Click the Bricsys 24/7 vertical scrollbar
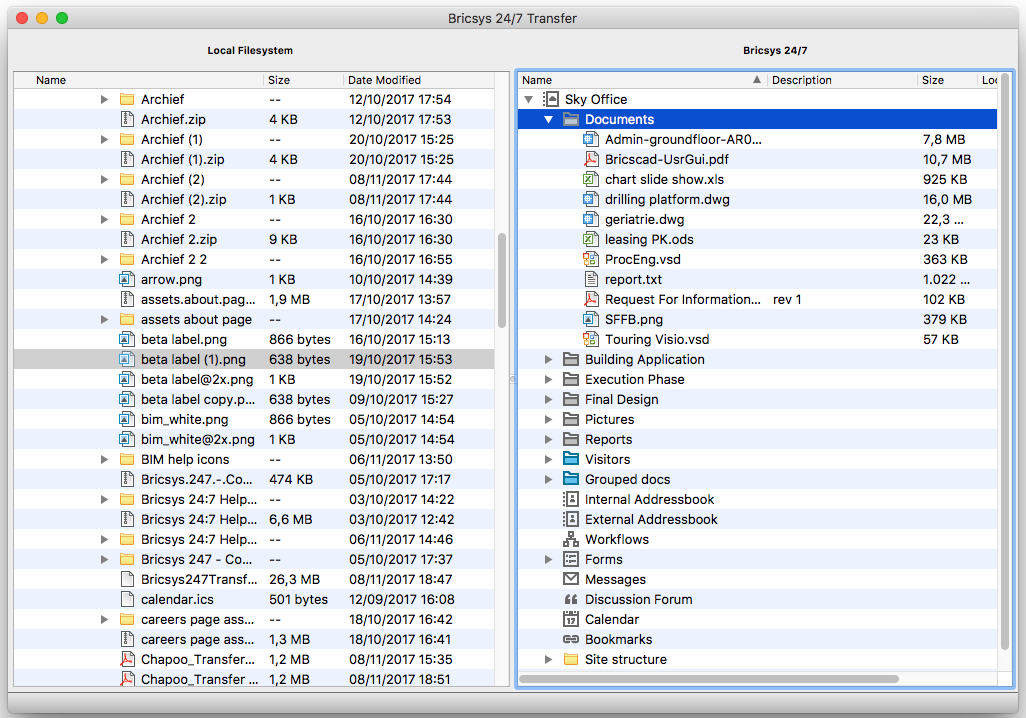The width and height of the screenshot is (1026, 718). coord(1005,361)
